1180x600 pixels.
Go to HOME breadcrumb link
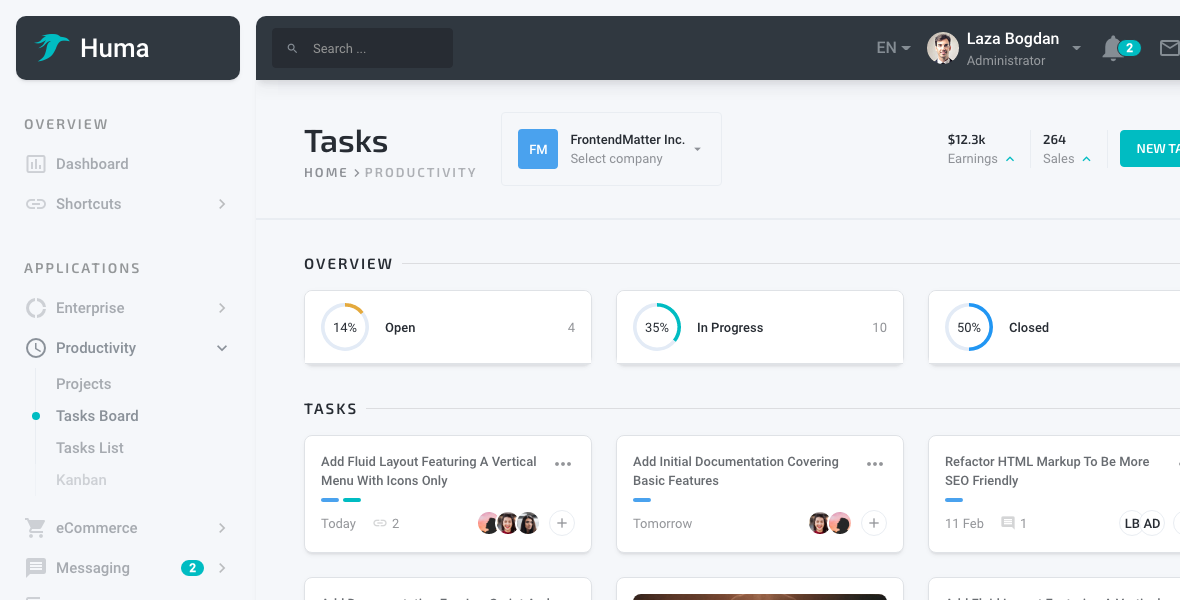[x=326, y=172]
